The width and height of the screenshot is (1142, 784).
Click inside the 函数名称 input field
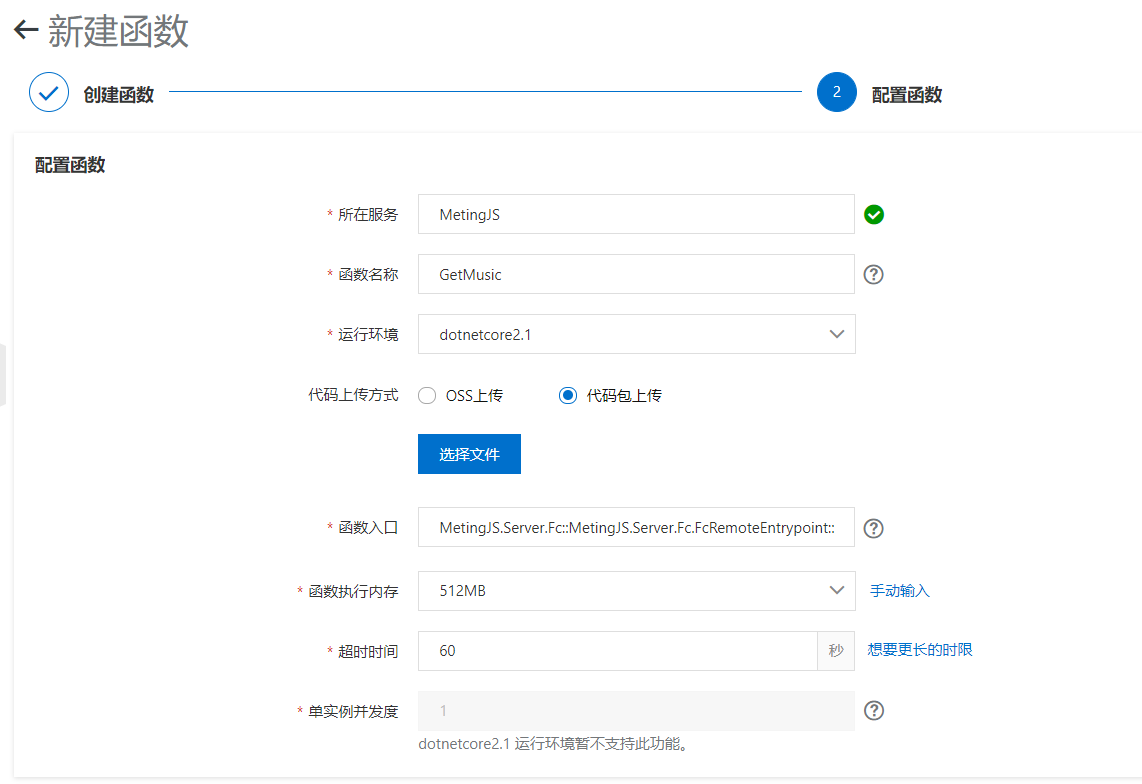coord(636,273)
